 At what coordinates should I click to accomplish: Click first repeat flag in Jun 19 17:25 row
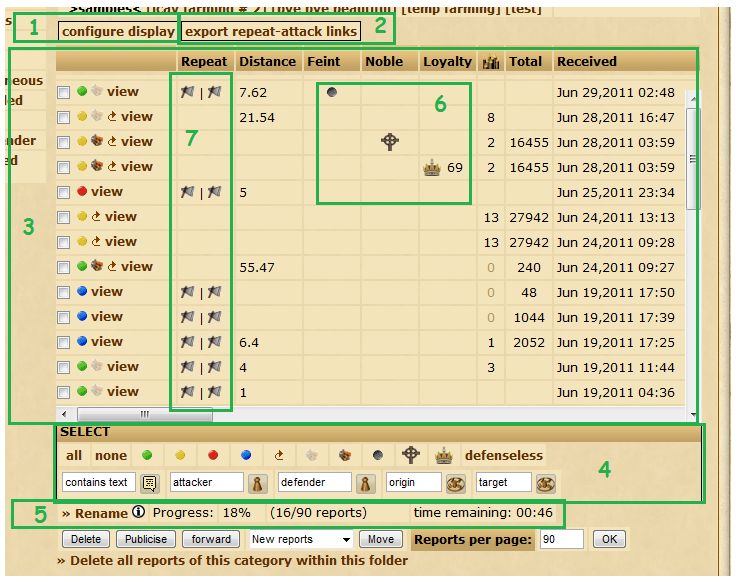click(x=188, y=342)
